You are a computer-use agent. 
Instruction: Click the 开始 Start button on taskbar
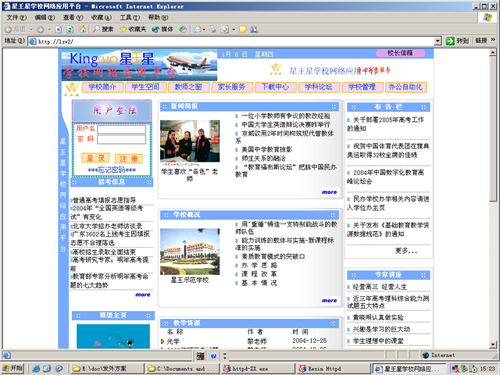tap(13, 368)
